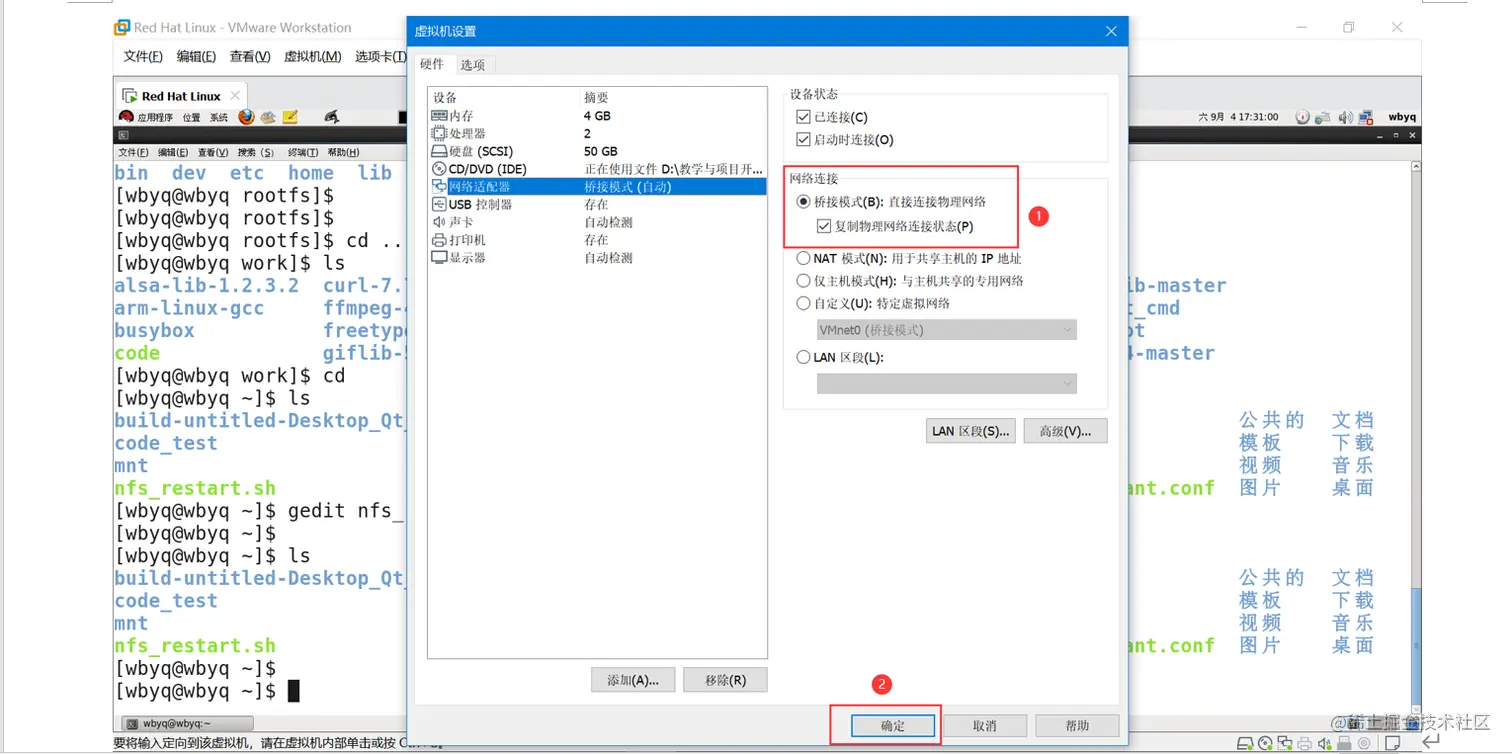Click the 帮助 button in the dialog

click(1077, 726)
